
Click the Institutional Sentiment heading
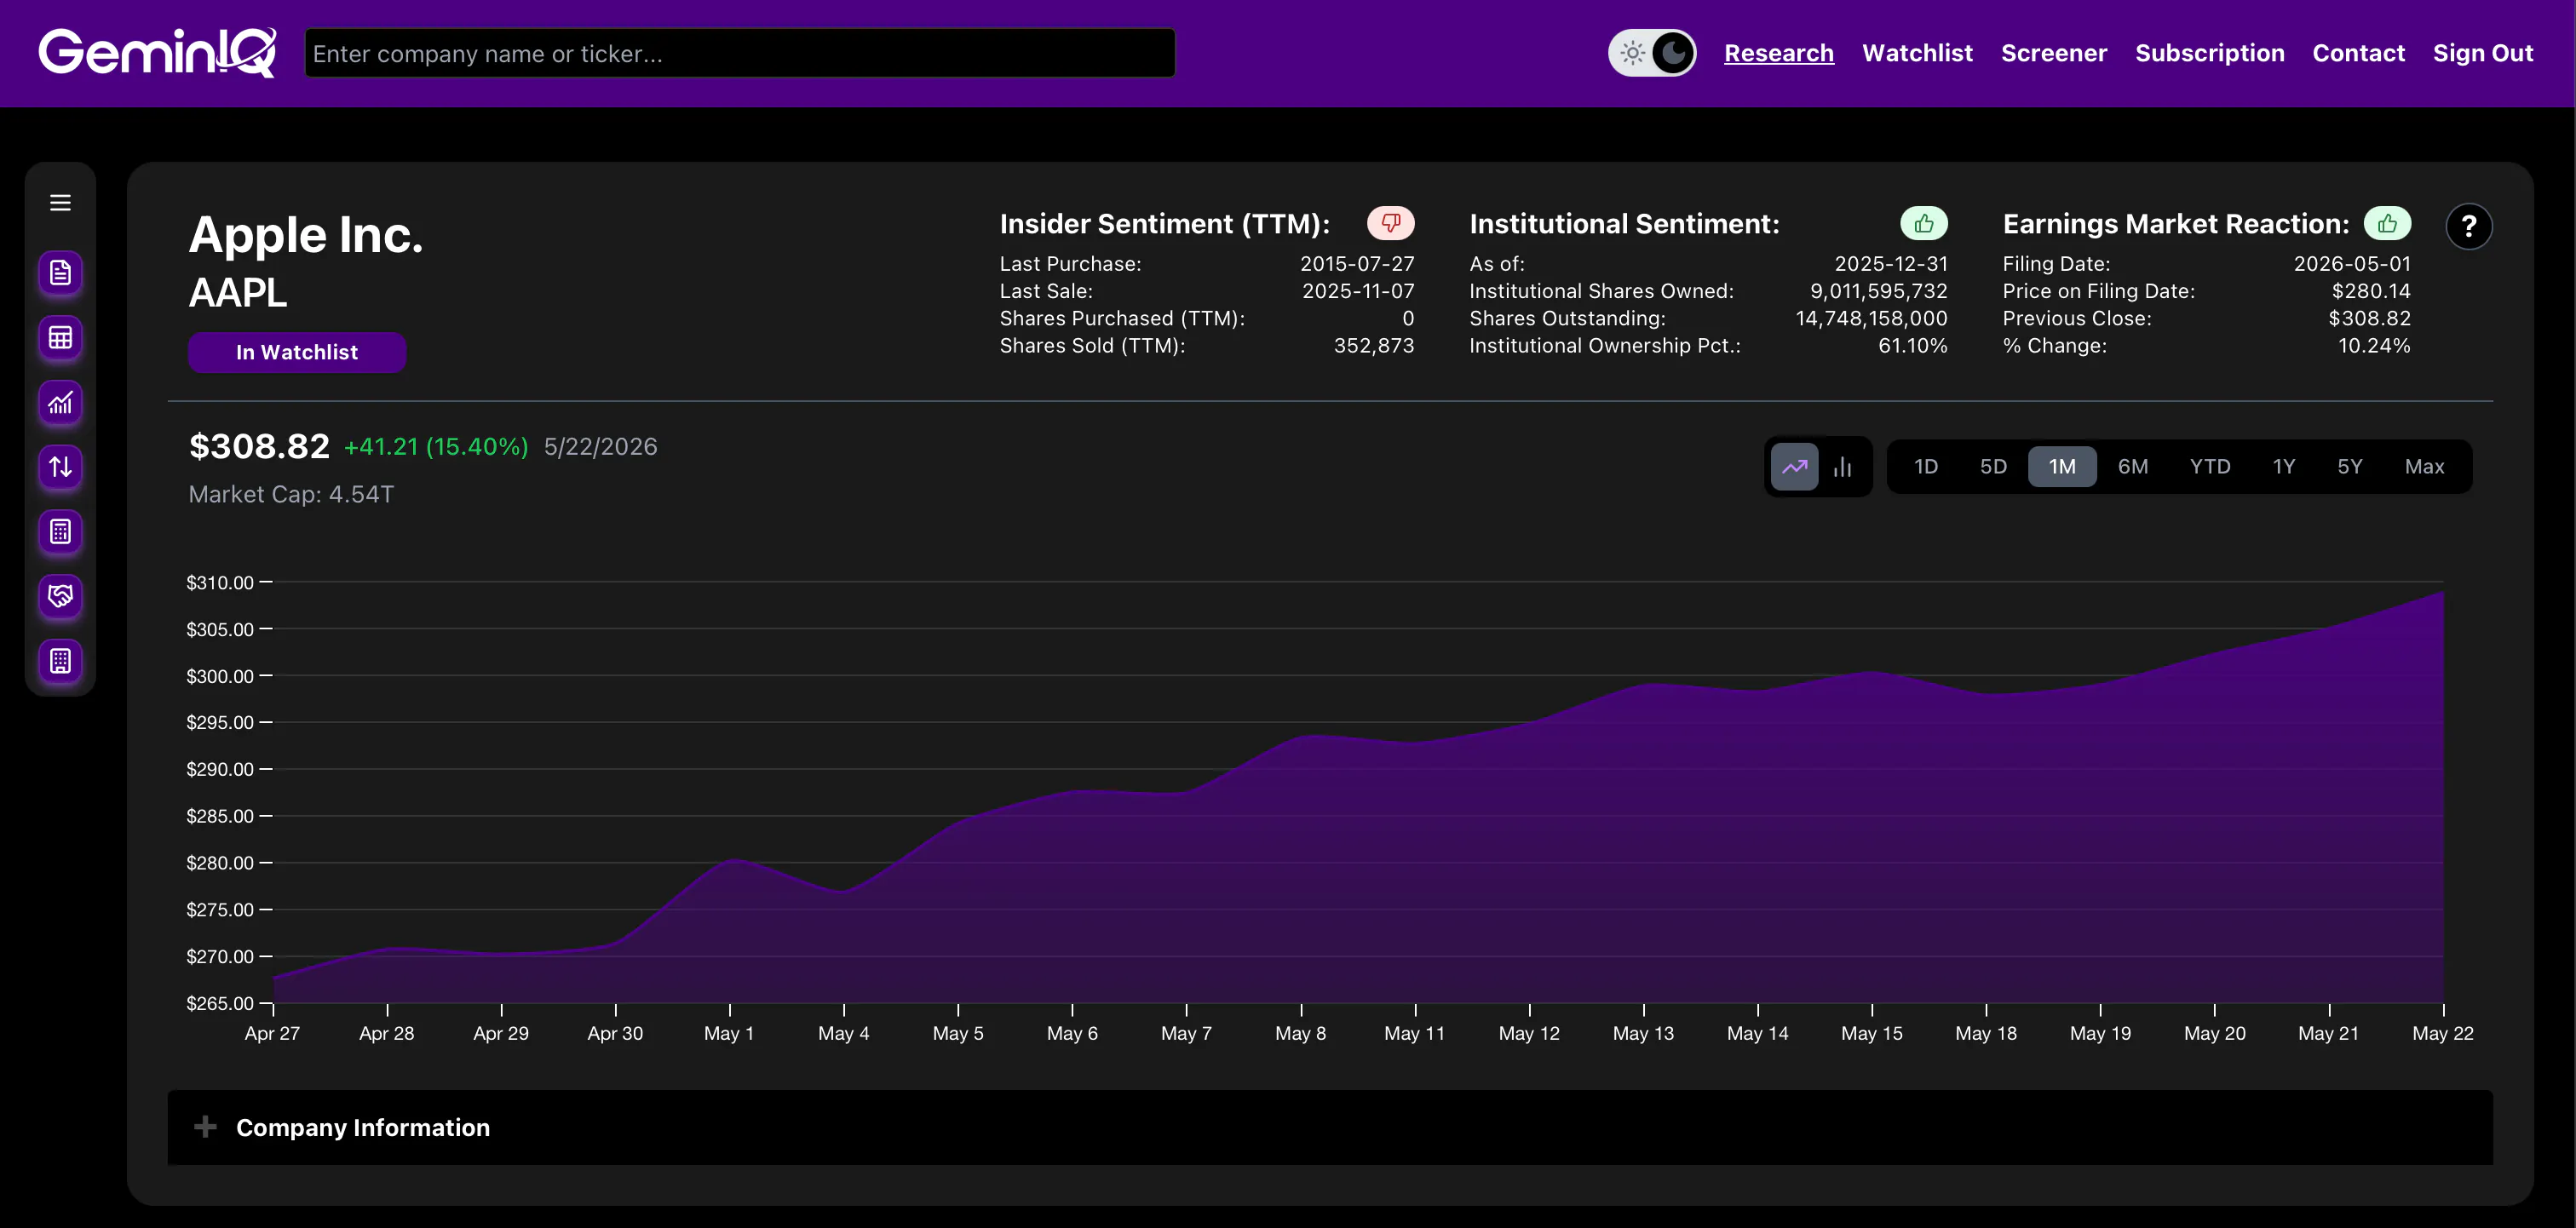point(1624,224)
